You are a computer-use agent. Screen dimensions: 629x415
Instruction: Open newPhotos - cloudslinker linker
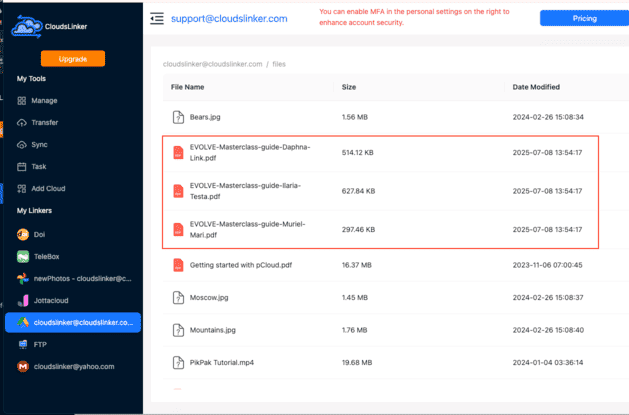(82, 278)
